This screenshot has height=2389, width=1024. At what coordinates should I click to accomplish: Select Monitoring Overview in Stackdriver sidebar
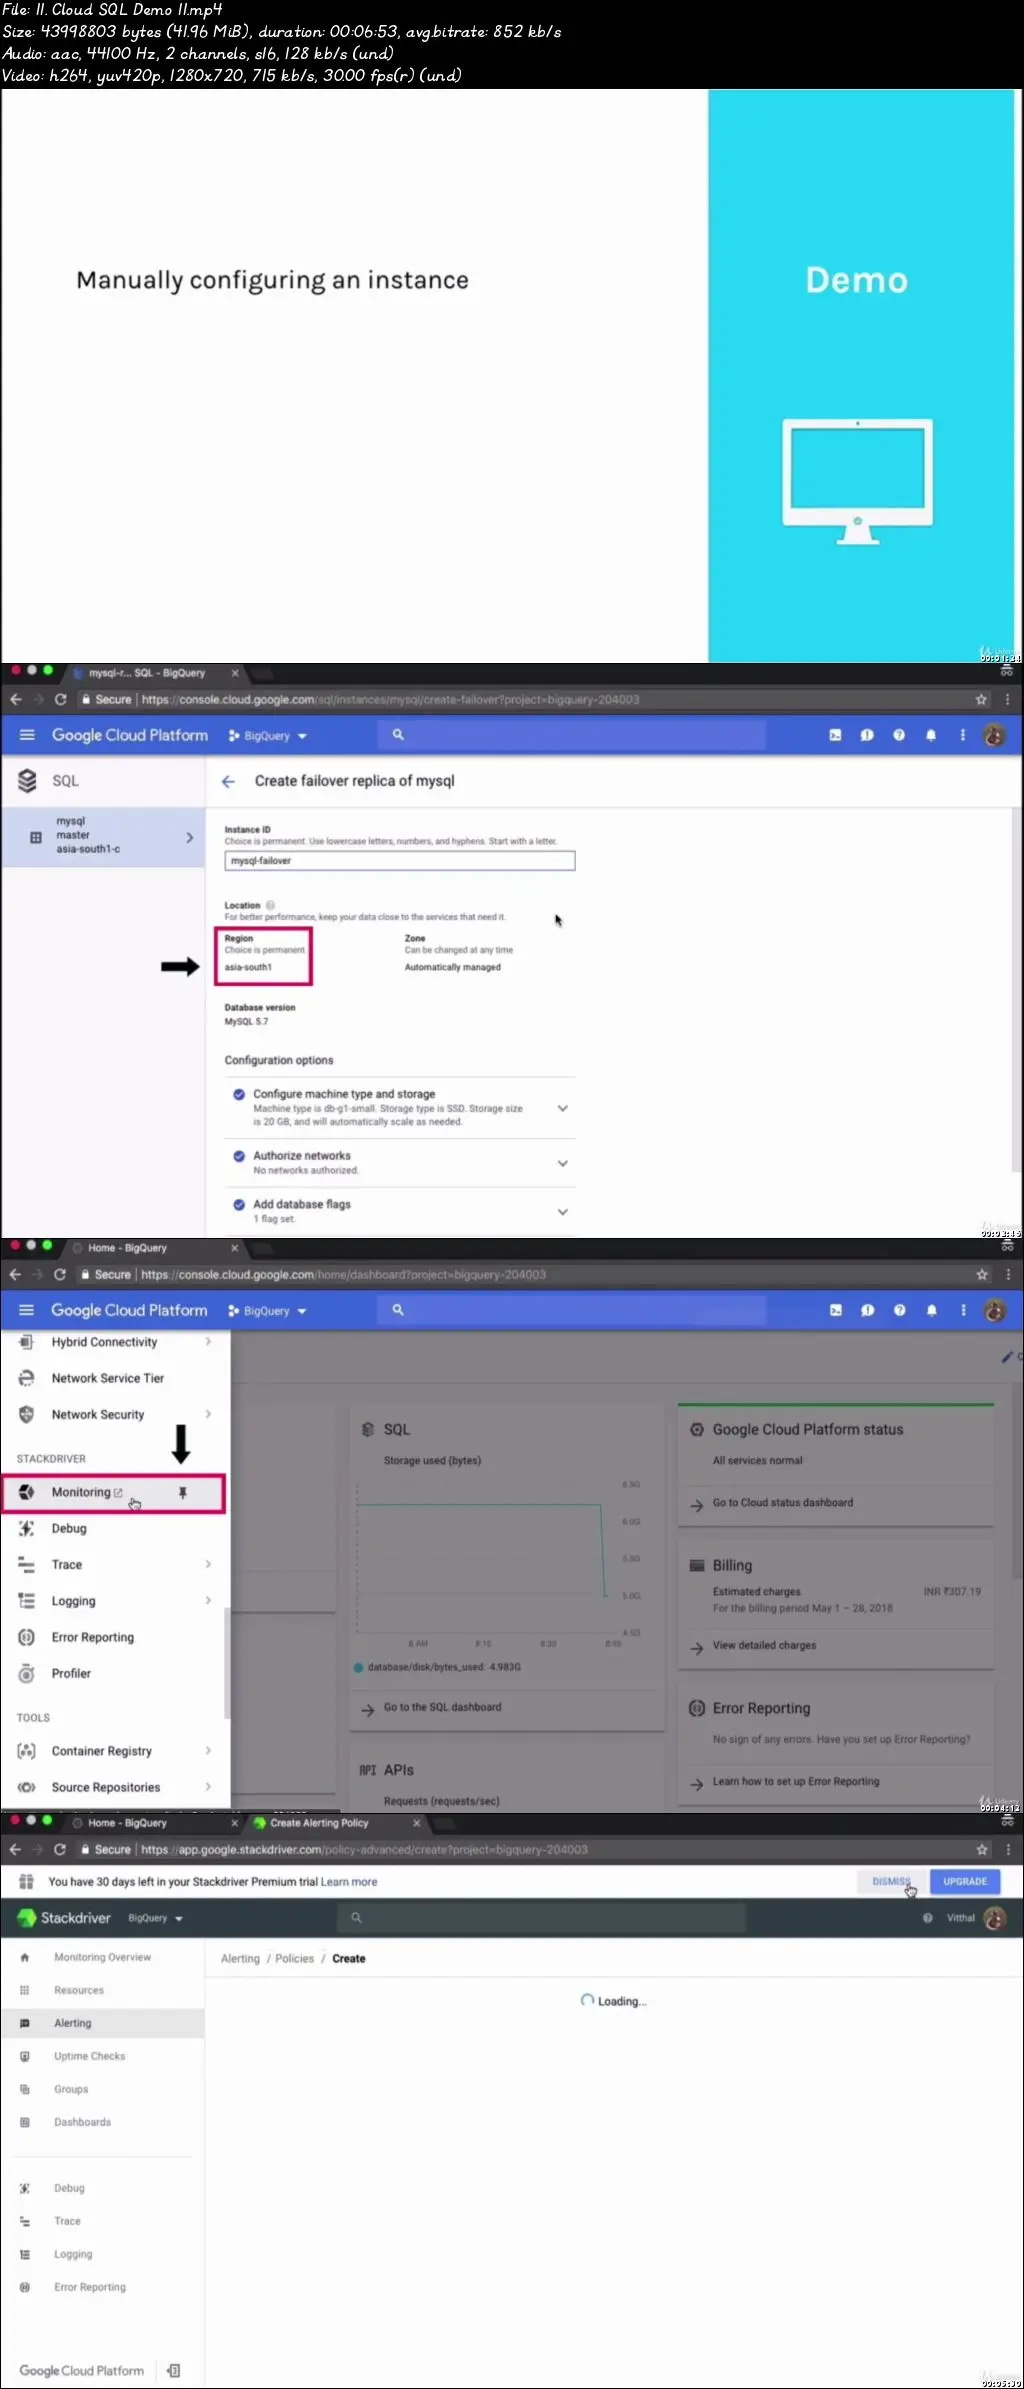(102, 1957)
